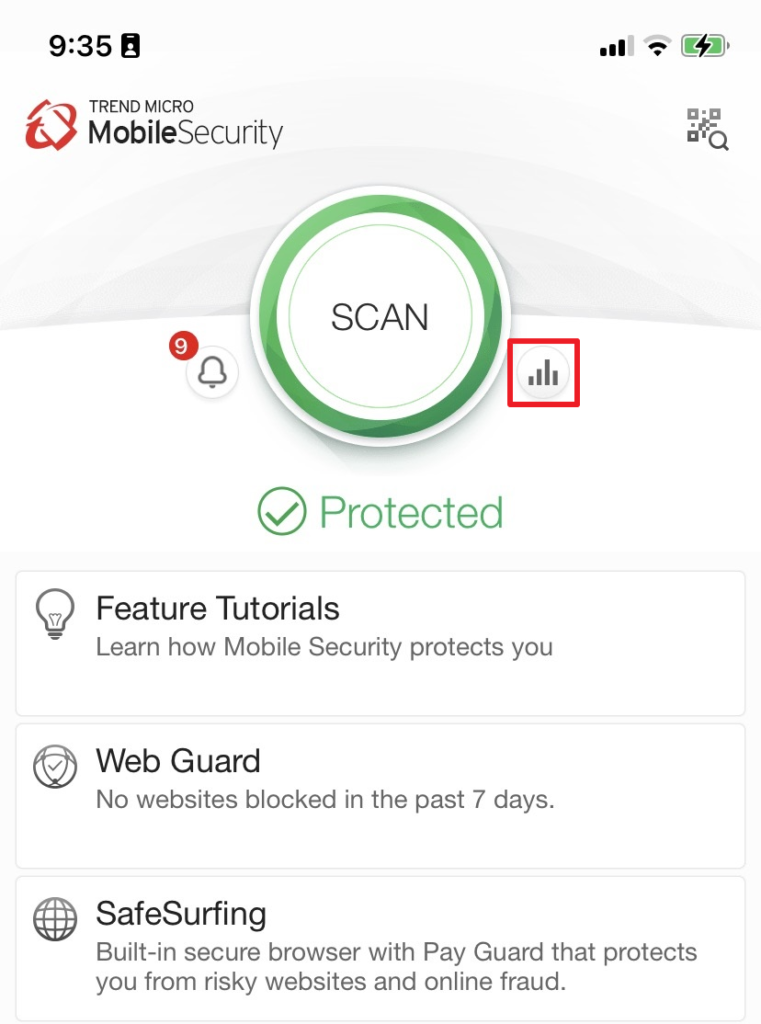Start a scan with the SCAN button
The image size is (761, 1024).
click(380, 317)
